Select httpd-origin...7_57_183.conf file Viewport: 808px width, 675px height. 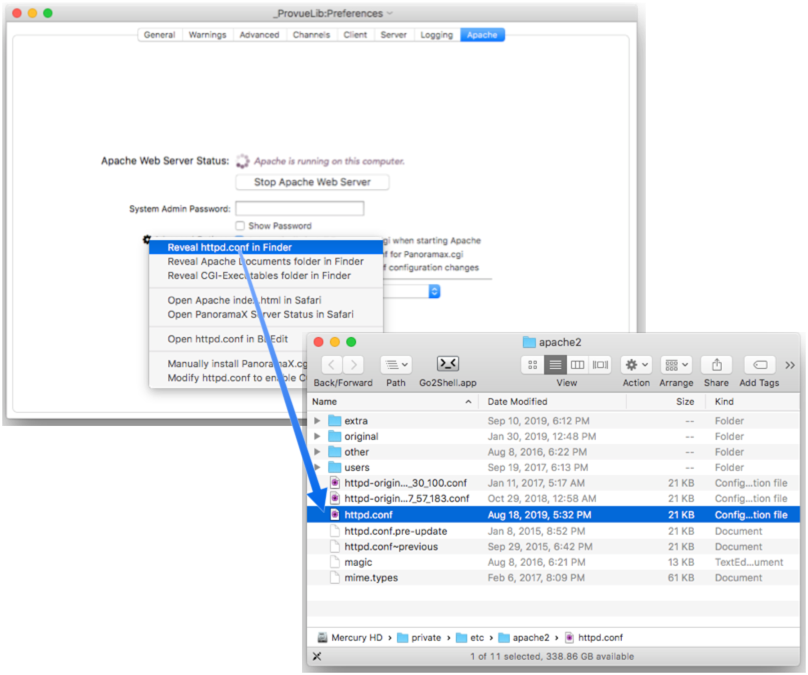tap(553, 498)
